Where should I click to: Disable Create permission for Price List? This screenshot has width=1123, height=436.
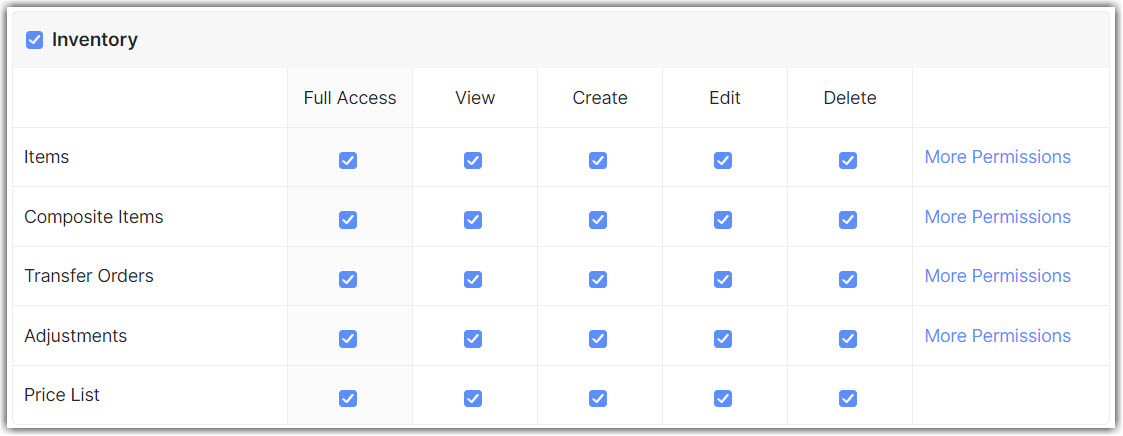click(598, 398)
